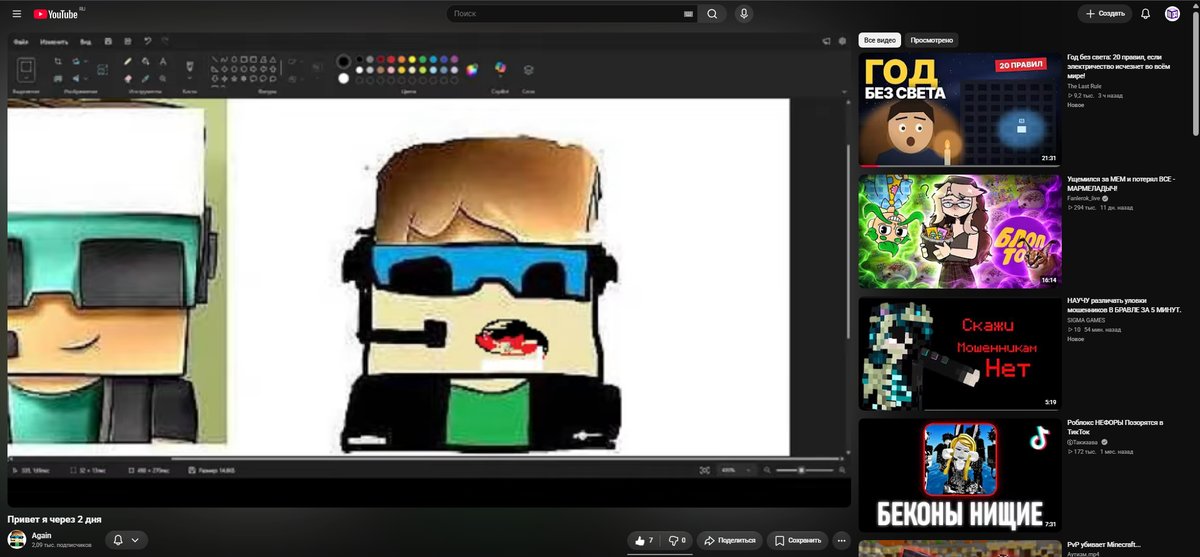The height and width of the screenshot is (557, 1200).
Task: Select the Color picker tool in Paint
Action: (146, 78)
